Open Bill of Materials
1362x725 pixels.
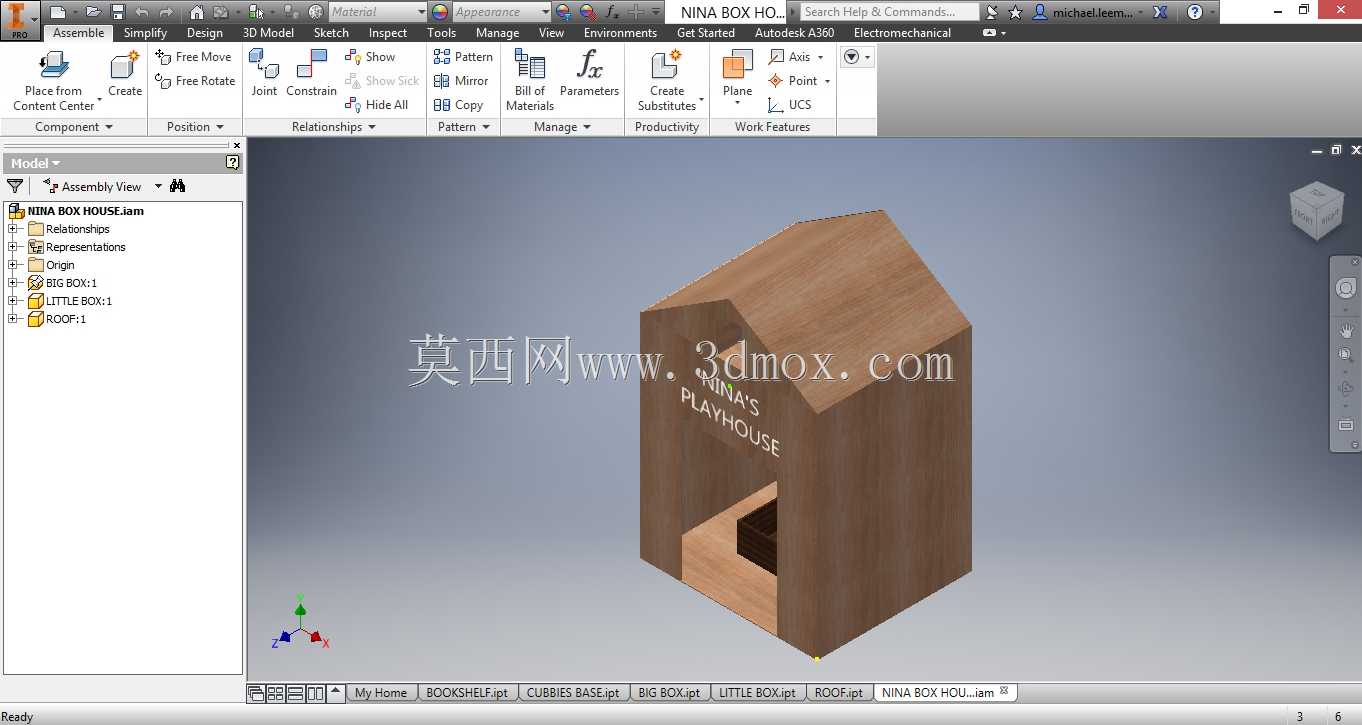pos(530,80)
